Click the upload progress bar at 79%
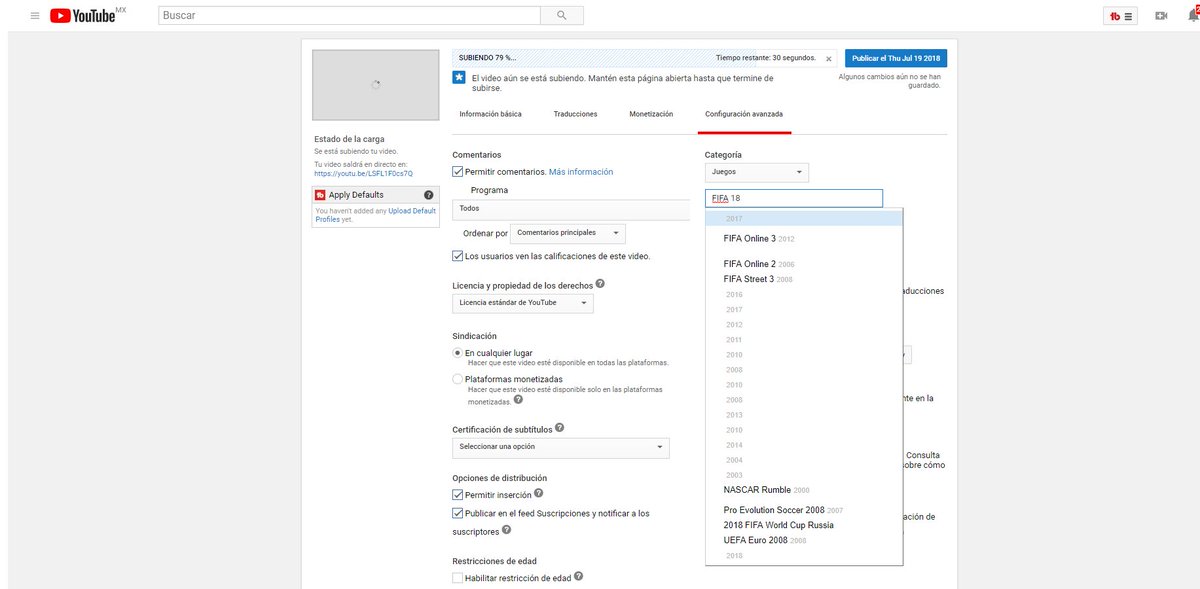This screenshot has width=1200, height=589. click(x=645, y=58)
